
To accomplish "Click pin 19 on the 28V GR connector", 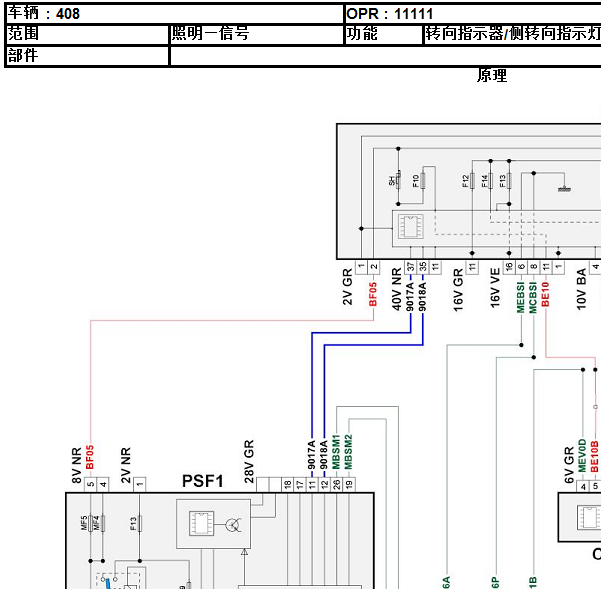I will point(349,485).
